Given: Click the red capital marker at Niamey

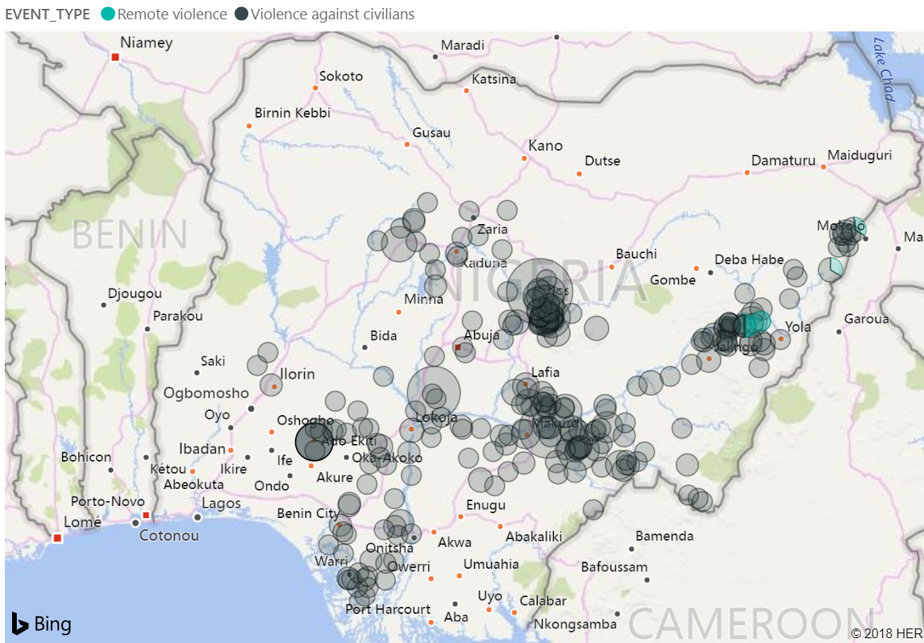Looking at the screenshot, I should click(x=116, y=58).
